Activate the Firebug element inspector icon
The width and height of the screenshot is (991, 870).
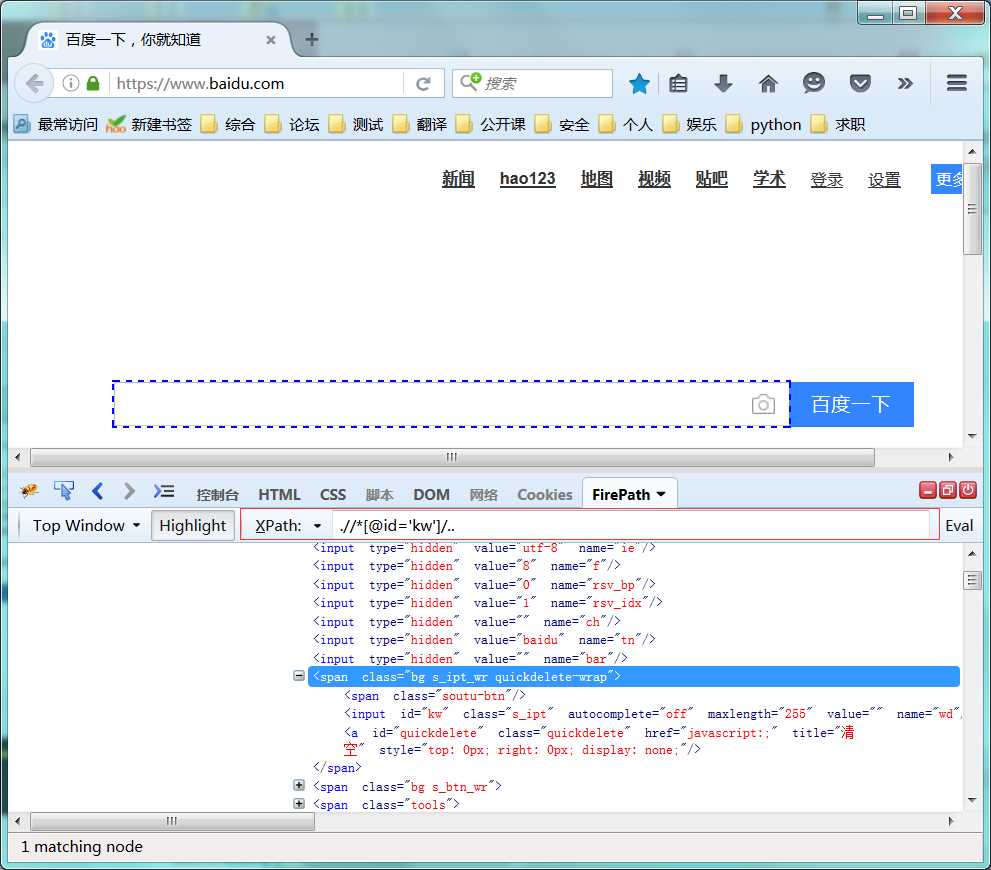point(64,491)
